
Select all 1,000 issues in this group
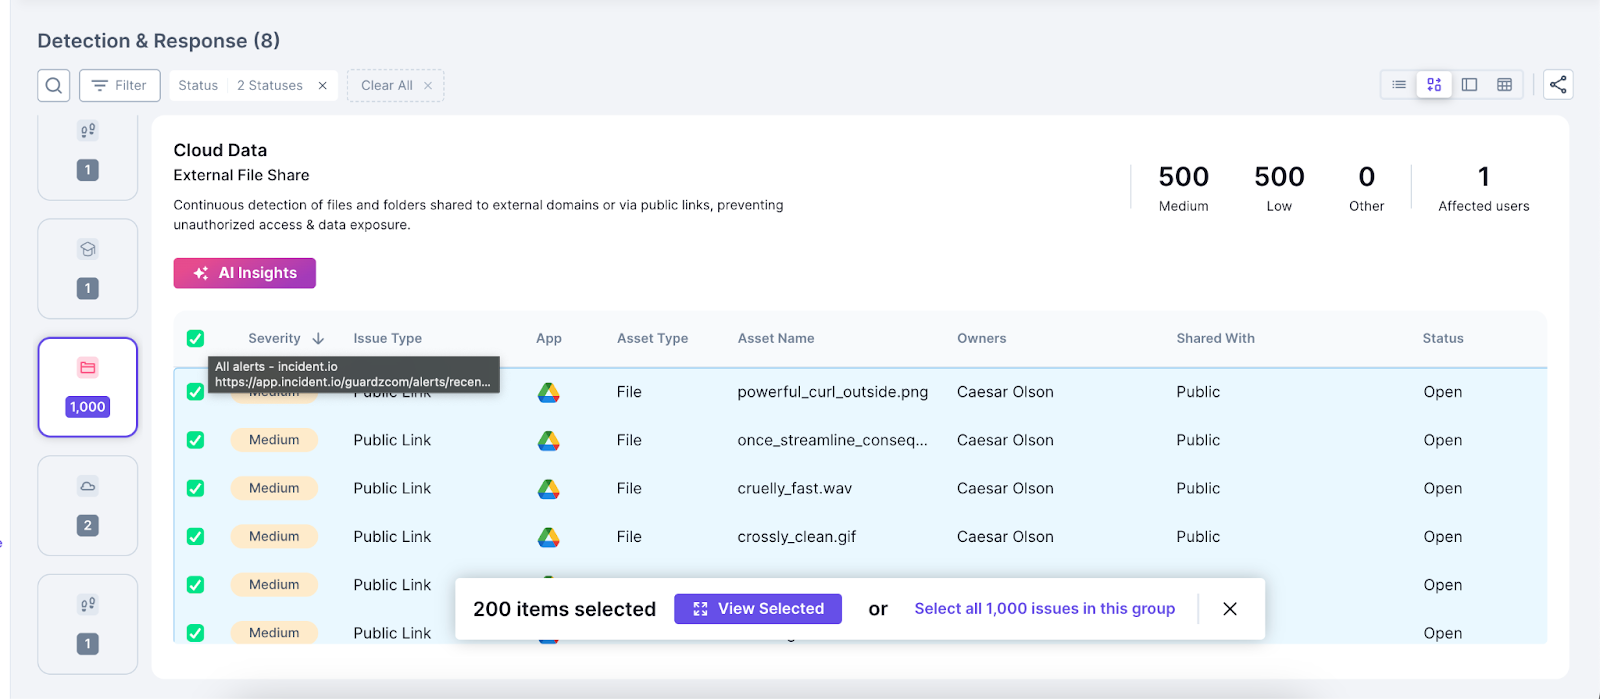[x=1045, y=609]
